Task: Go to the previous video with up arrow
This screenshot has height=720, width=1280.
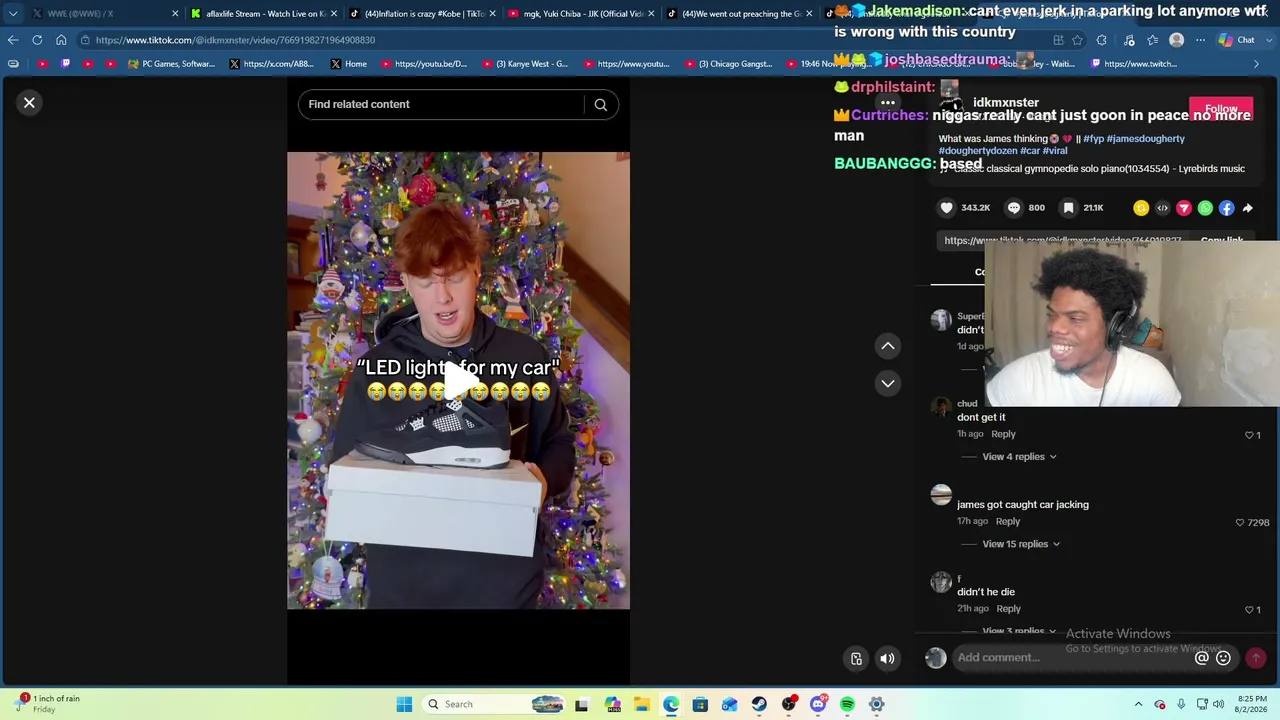Action: (887, 346)
